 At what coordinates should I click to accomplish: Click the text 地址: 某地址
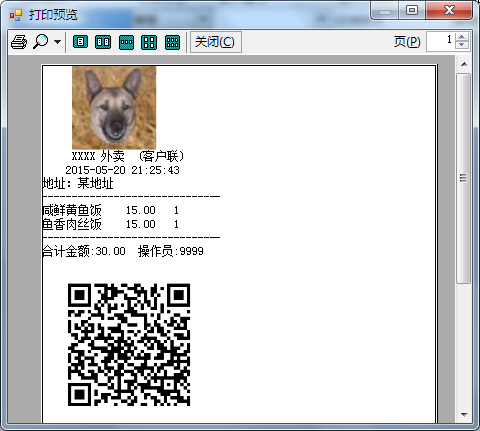click(x=78, y=183)
